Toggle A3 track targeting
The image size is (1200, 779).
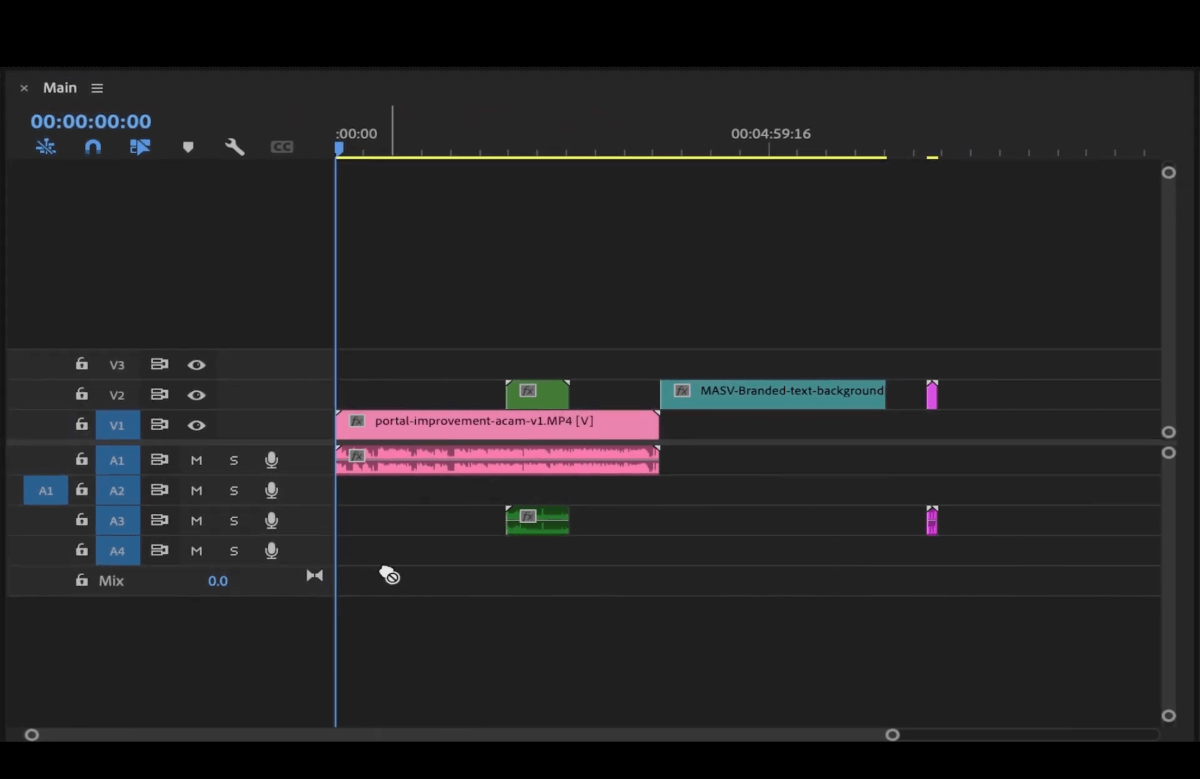tap(117, 520)
